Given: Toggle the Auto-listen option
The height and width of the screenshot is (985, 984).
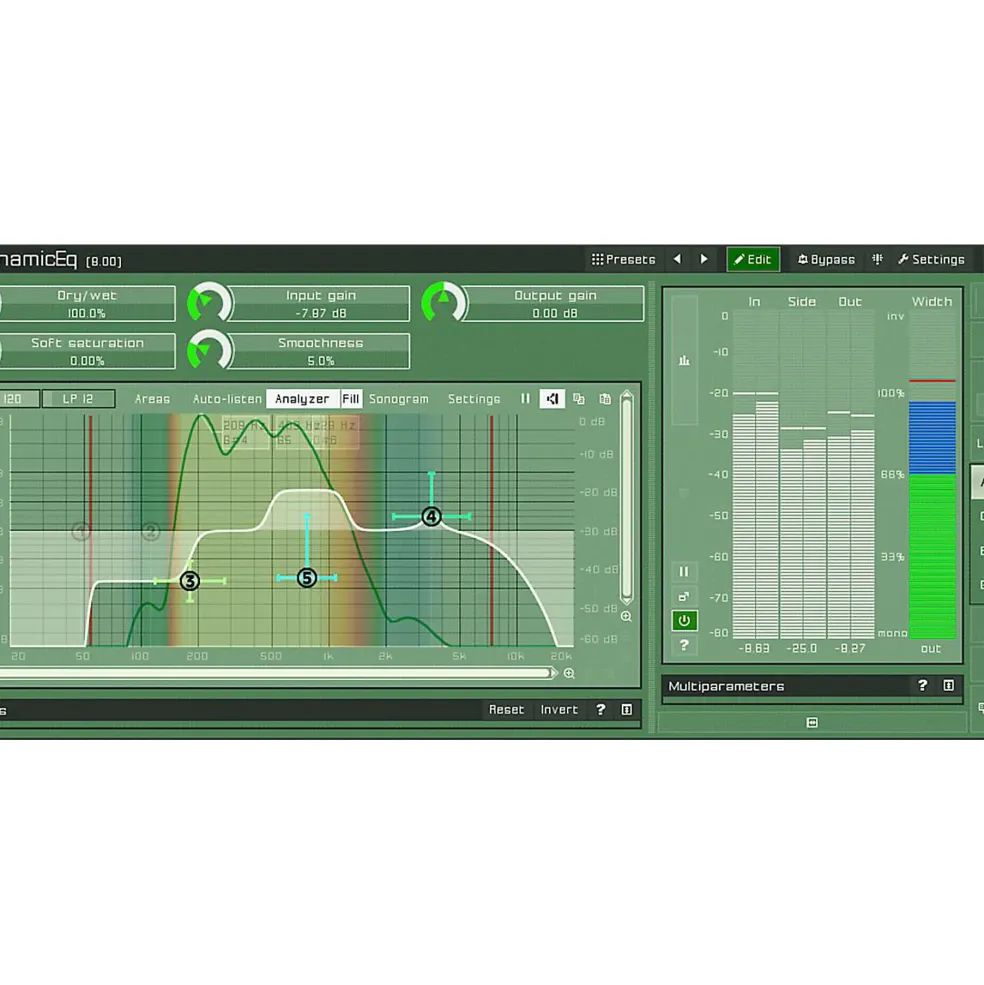Looking at the screenshot, I should click(227, 399).
